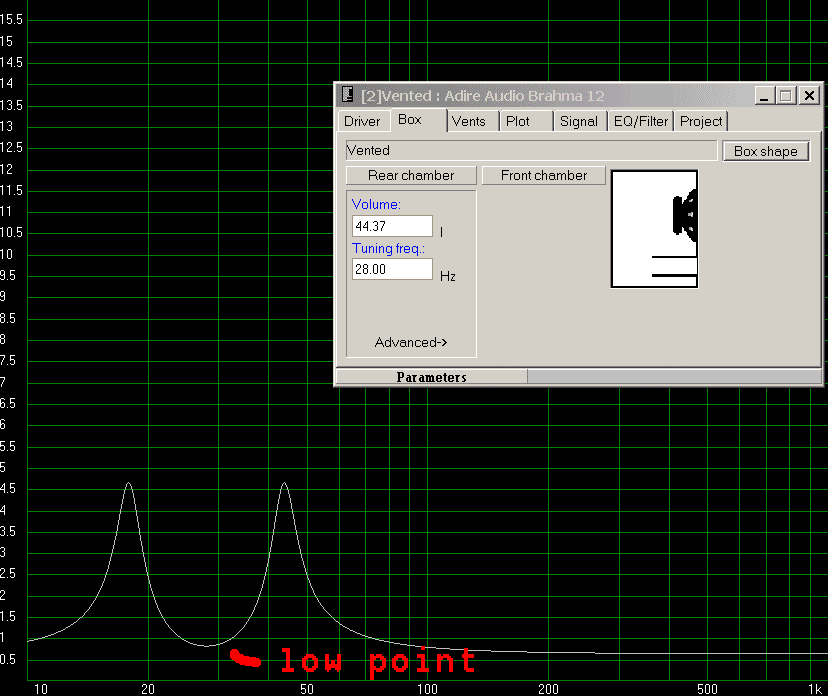Open the Plot tab
The width and height of the screenshot is (828, 696).
point(526,121)
